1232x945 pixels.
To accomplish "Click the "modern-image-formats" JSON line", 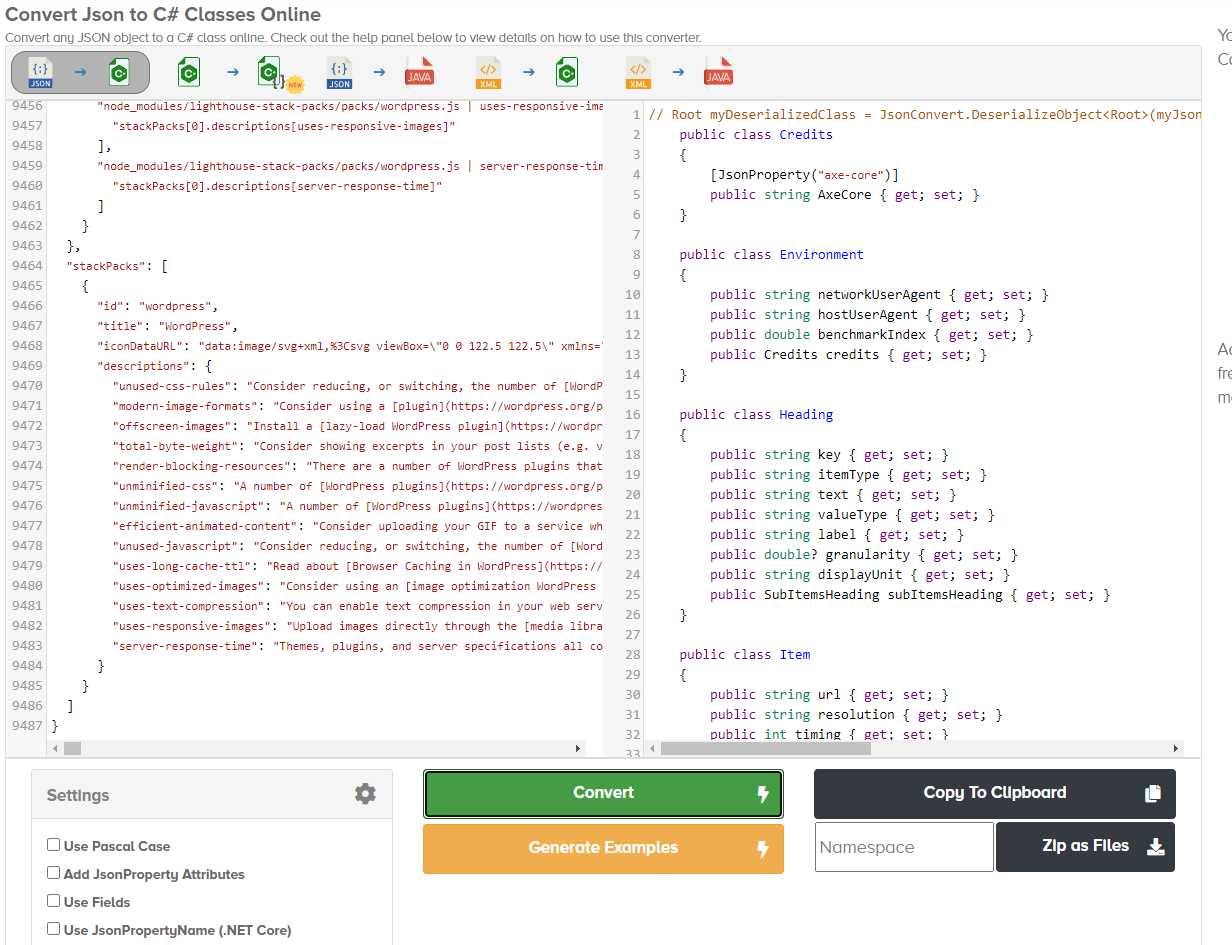I will (358, 406).
